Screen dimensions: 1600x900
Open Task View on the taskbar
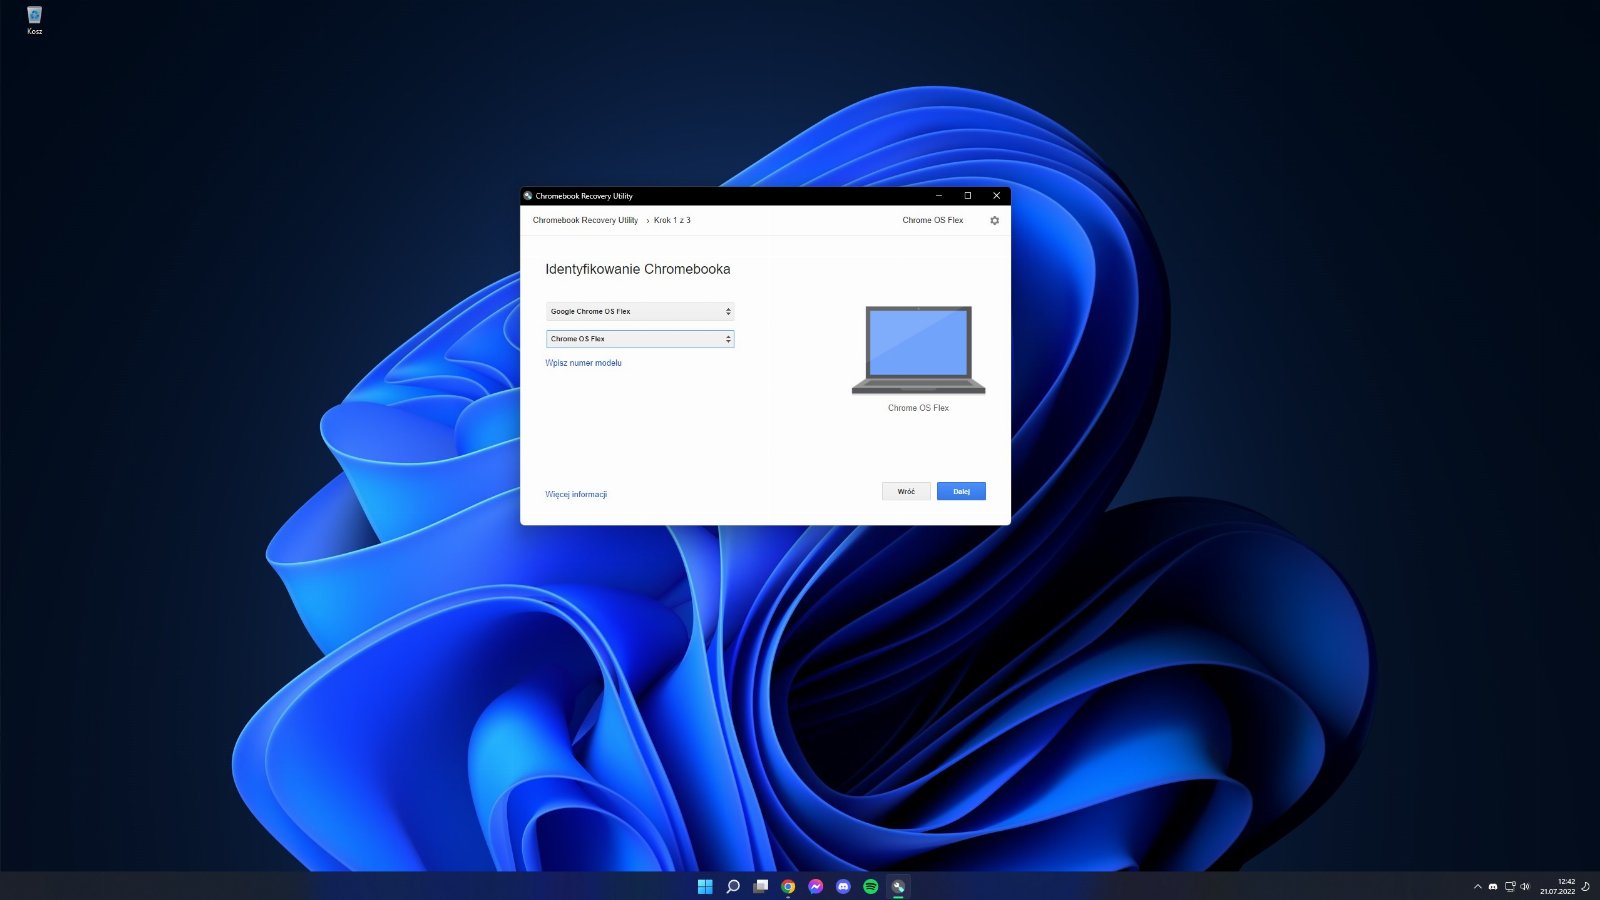point(761,886)
